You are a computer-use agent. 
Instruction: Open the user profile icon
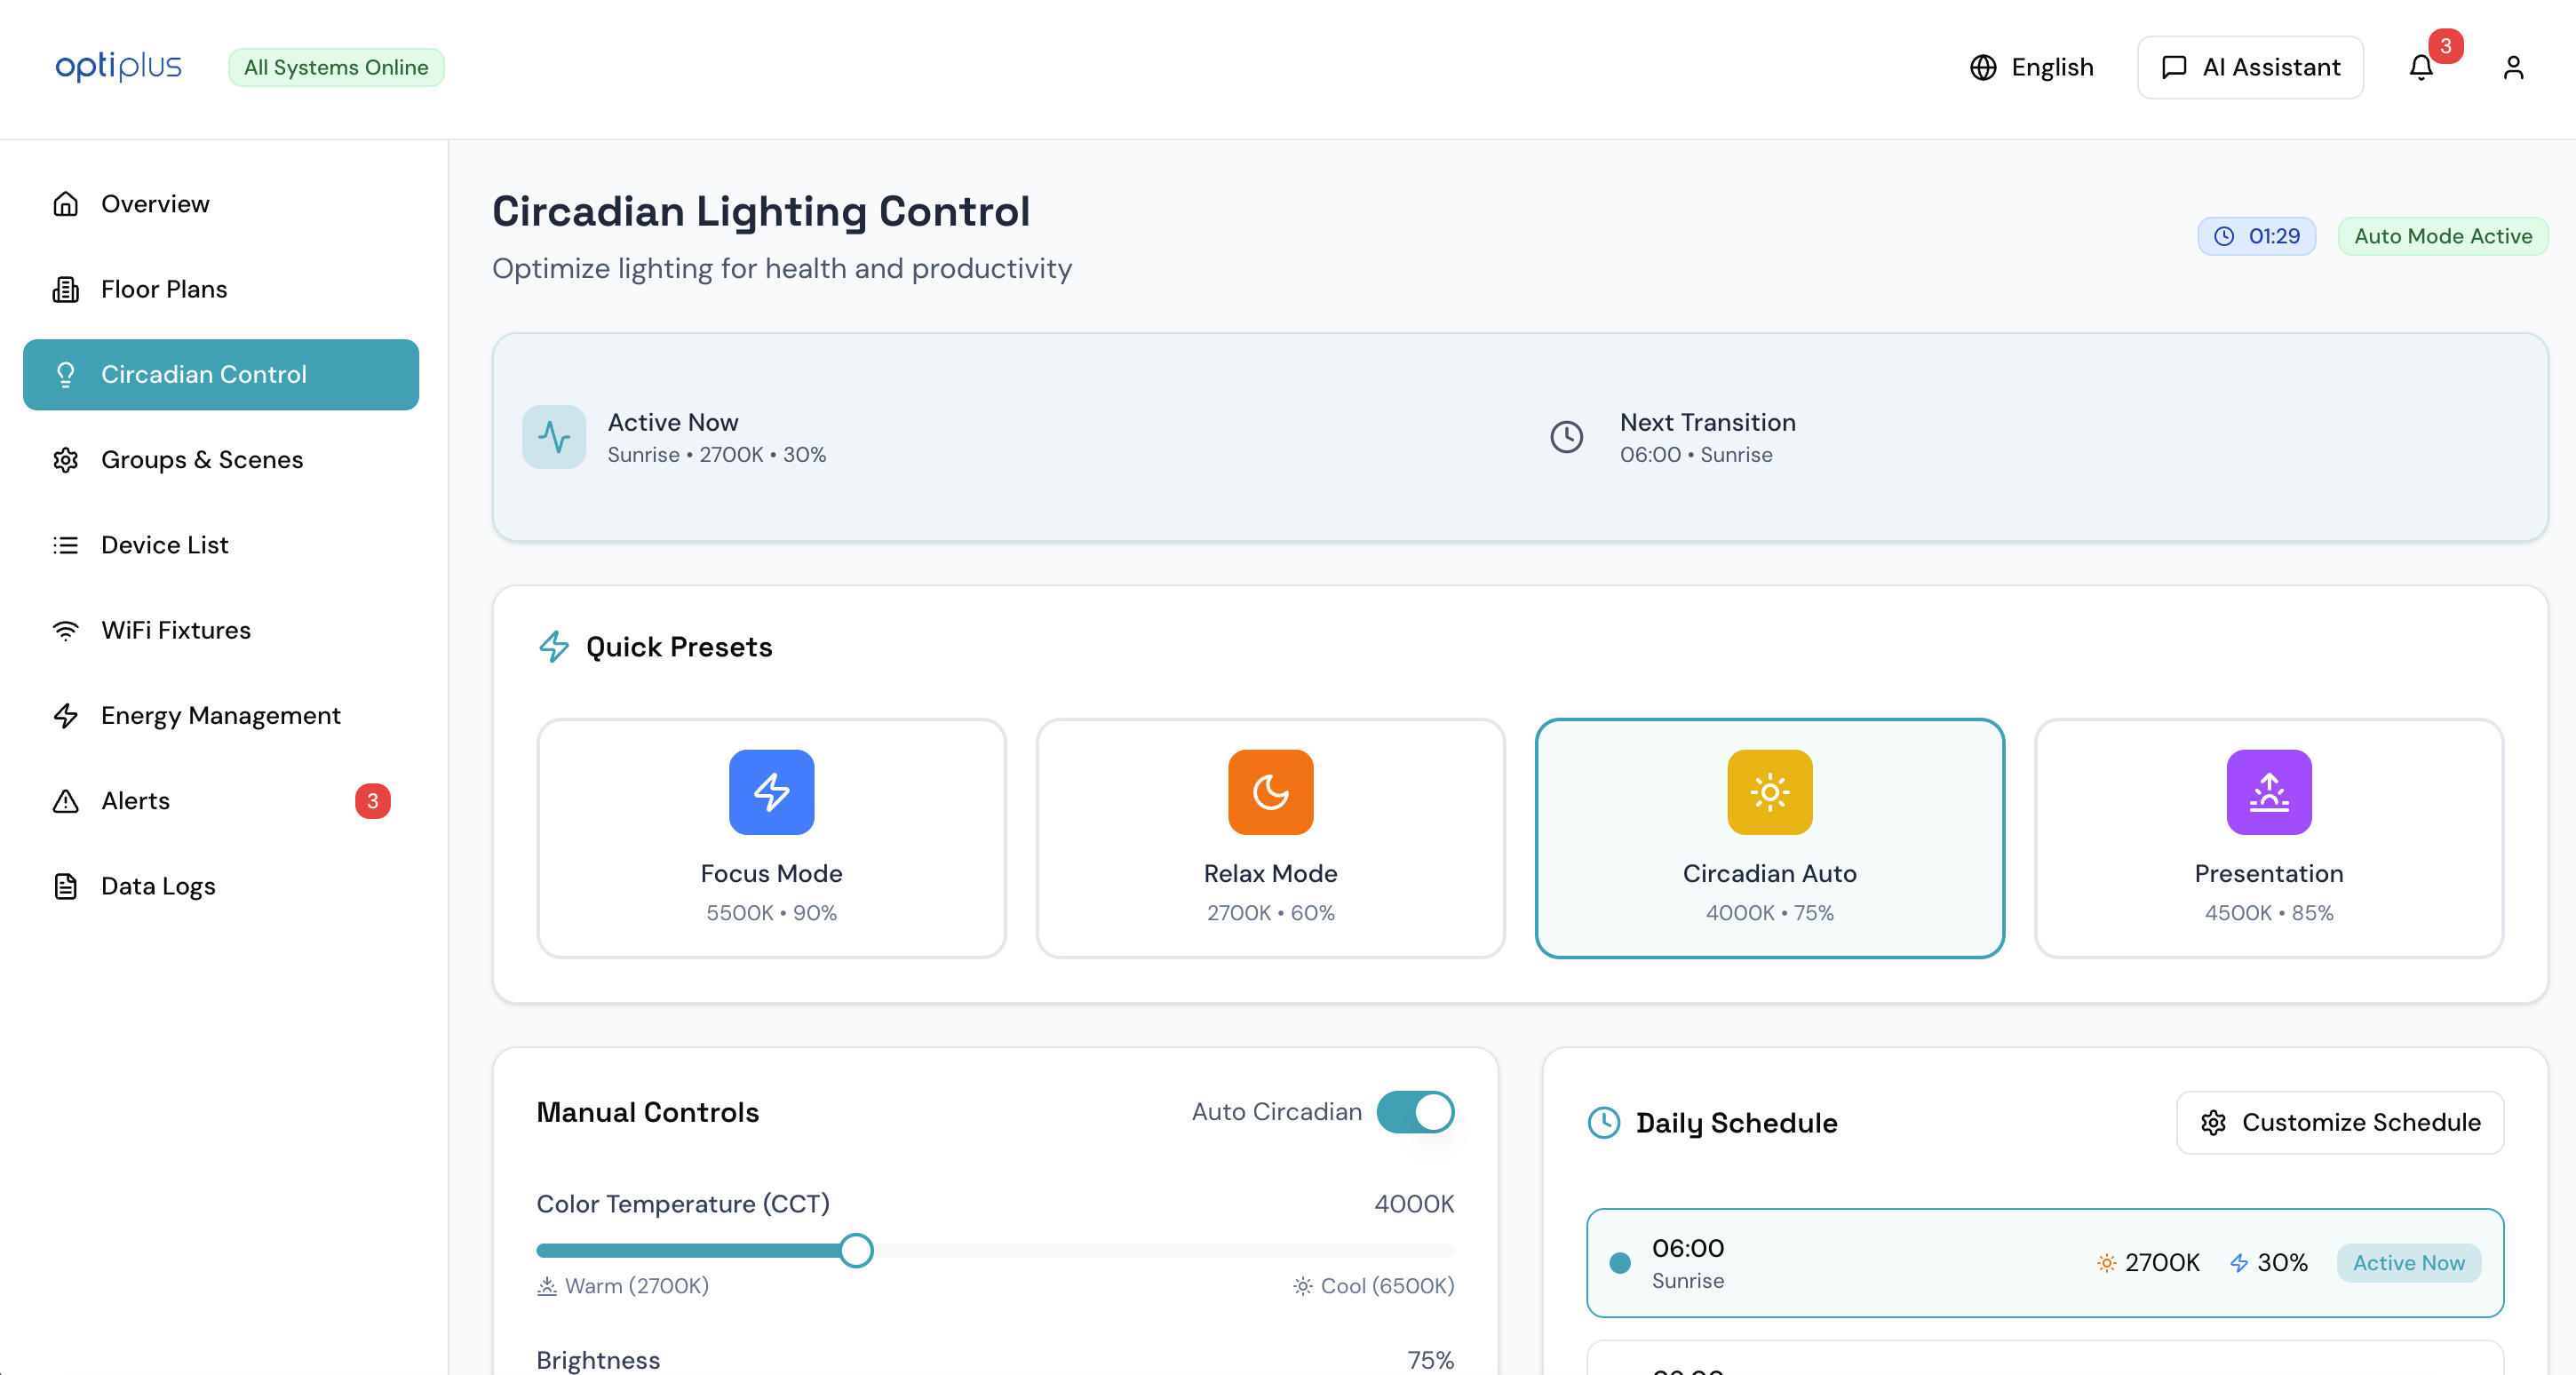(x=2514, y=67)
